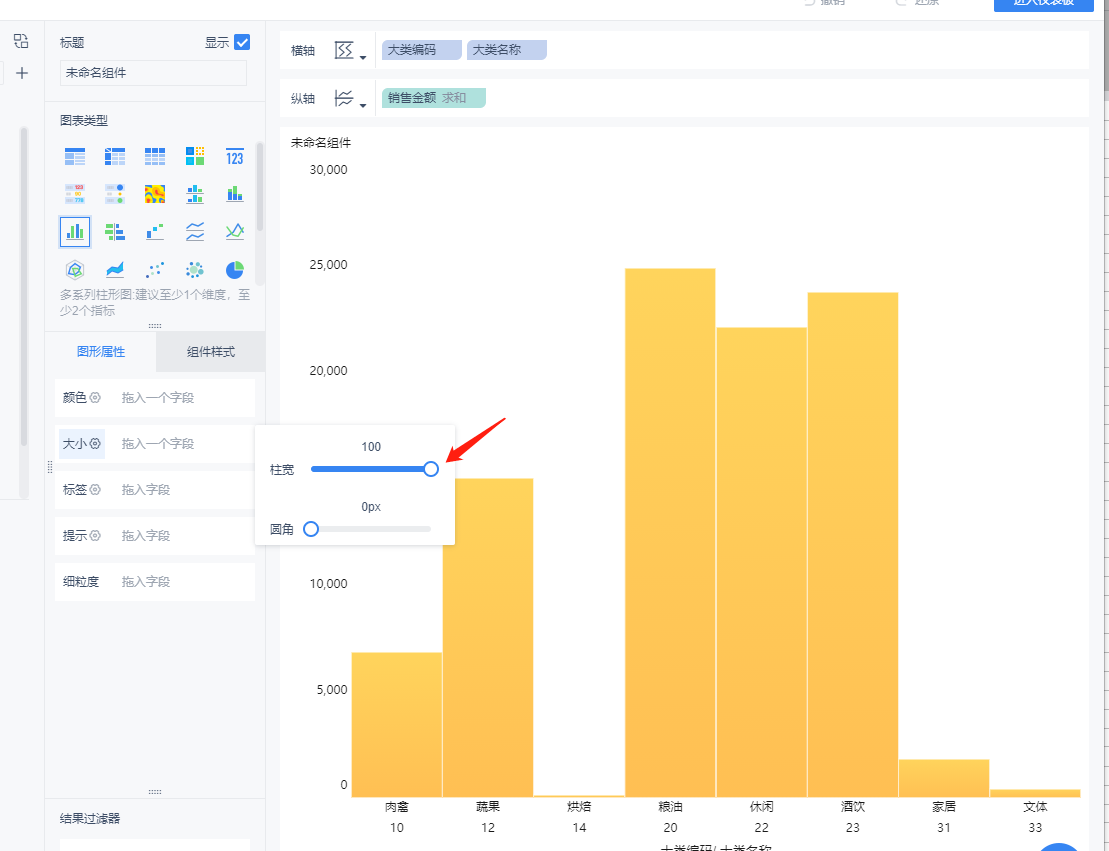Choose the radar chart type
The height and width of the screenshot is (851, 1109).
point(75,270)
